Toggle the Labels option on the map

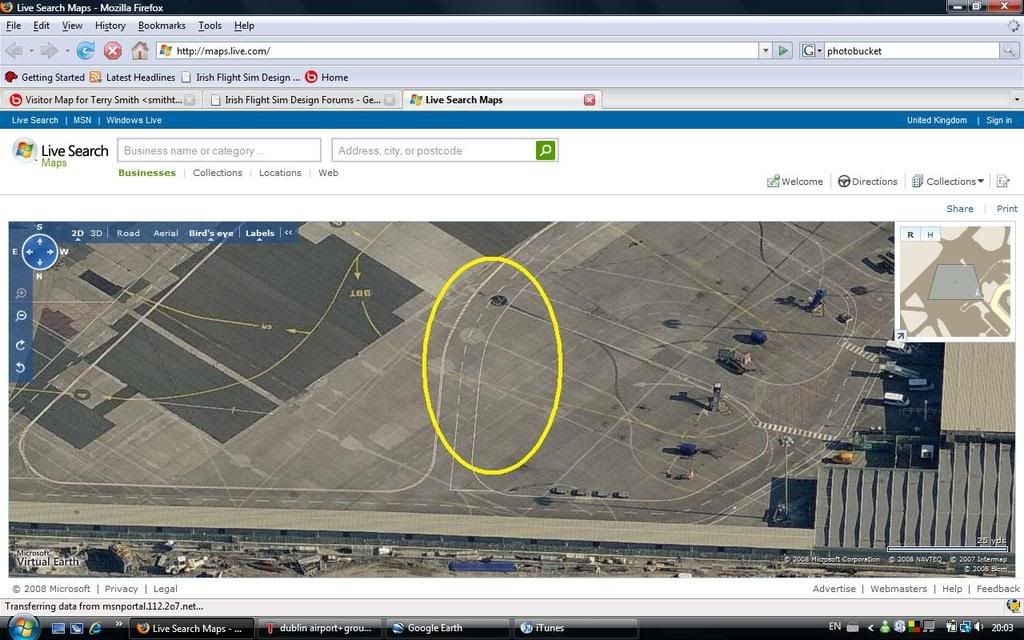pos(260,233)
